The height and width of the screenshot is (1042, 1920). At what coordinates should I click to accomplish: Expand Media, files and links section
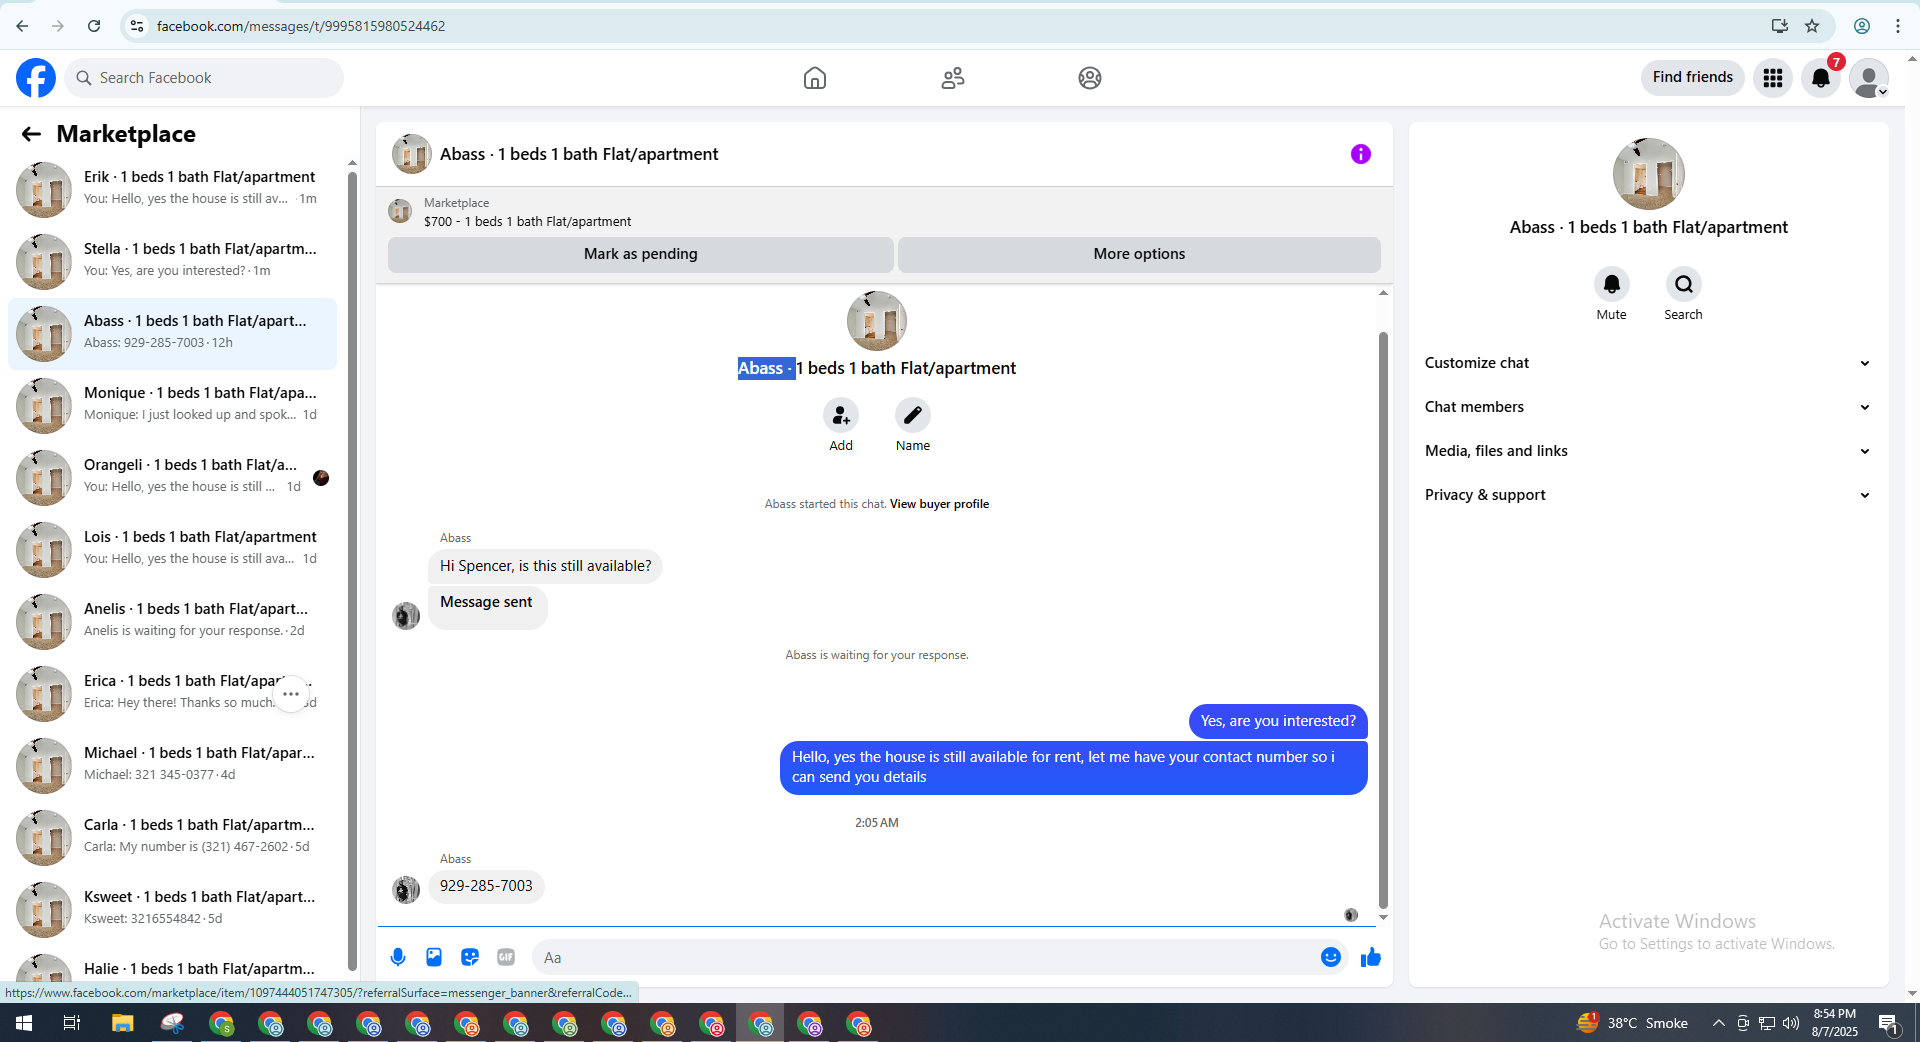(1648, 451)
